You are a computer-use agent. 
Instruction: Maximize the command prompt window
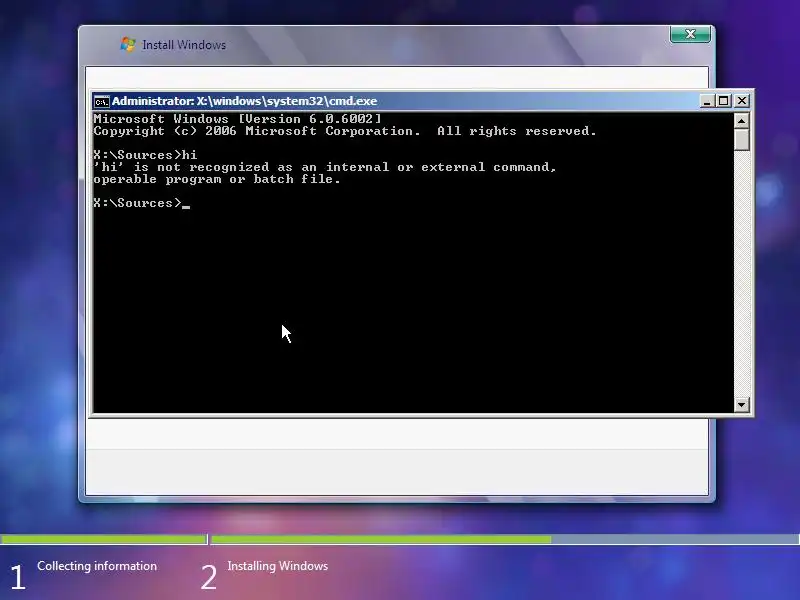tap(723, 101)
